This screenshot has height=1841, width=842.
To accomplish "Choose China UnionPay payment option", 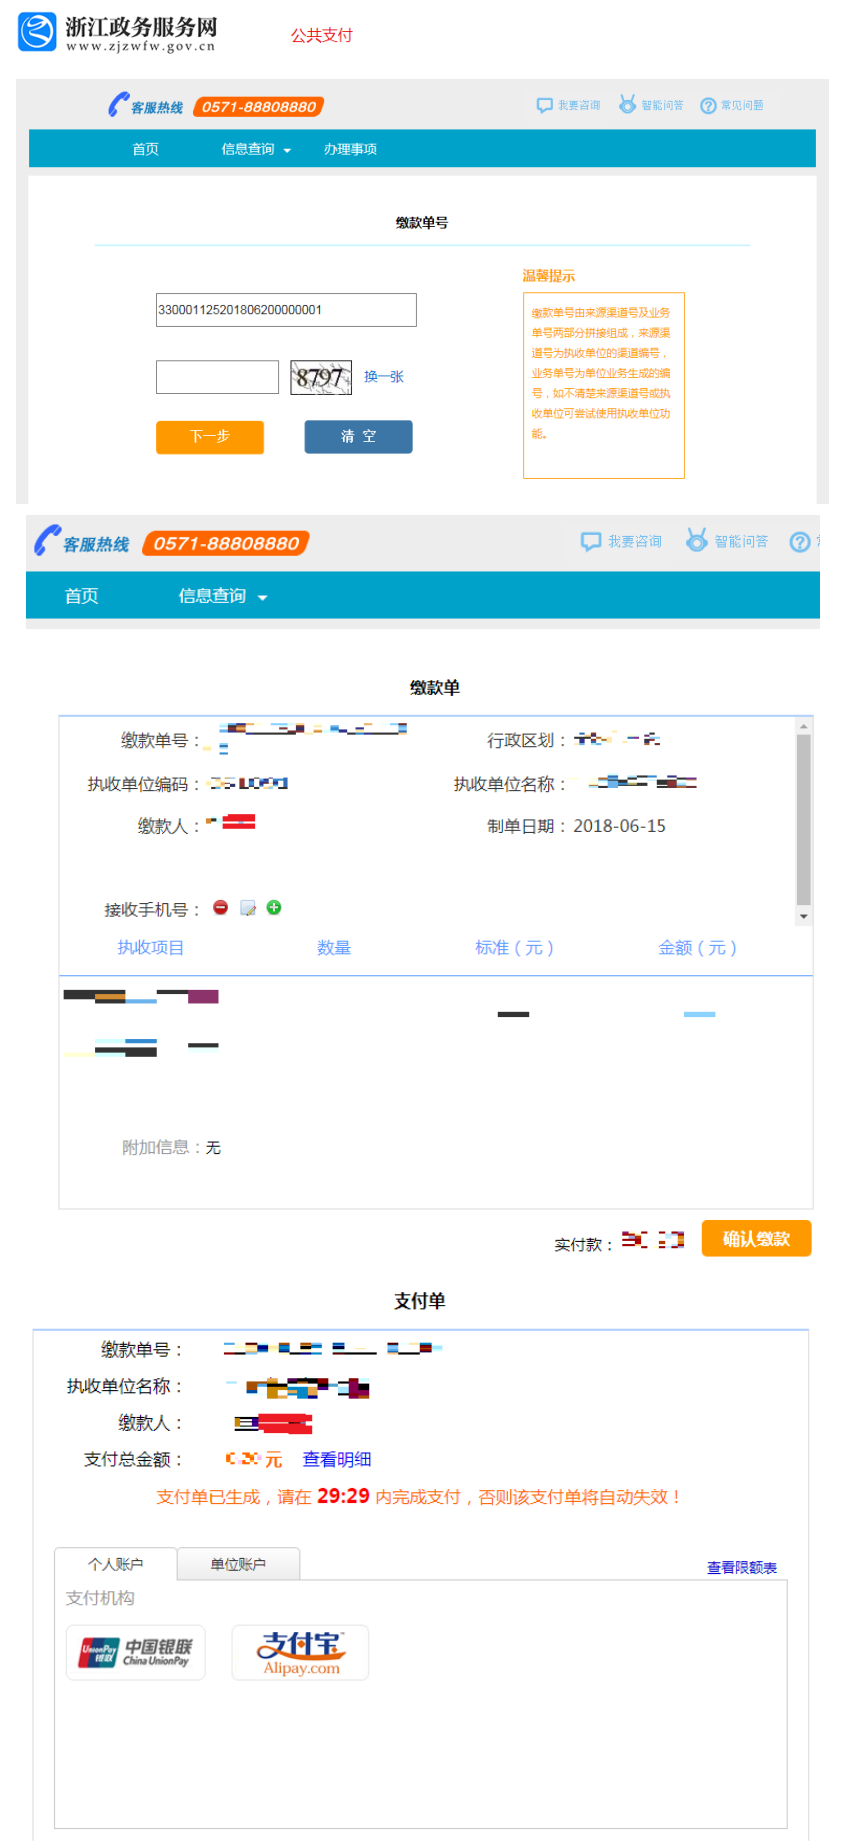I will [136, 1652].
